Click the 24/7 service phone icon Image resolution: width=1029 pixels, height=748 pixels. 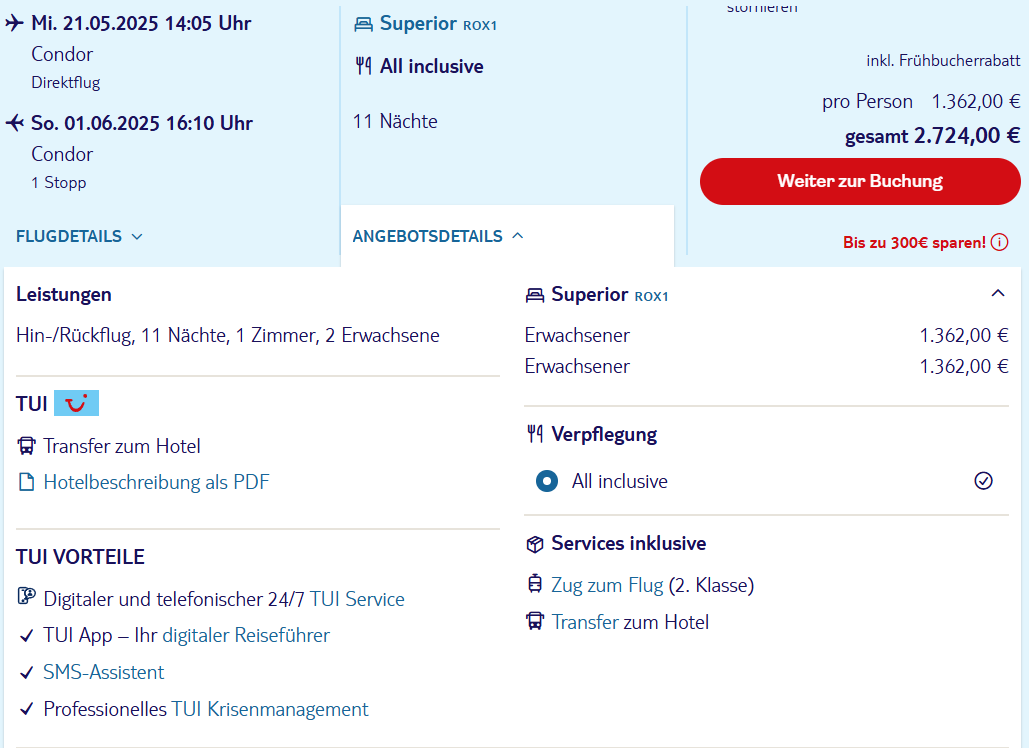pyautogui.click(x=27, y=598)
